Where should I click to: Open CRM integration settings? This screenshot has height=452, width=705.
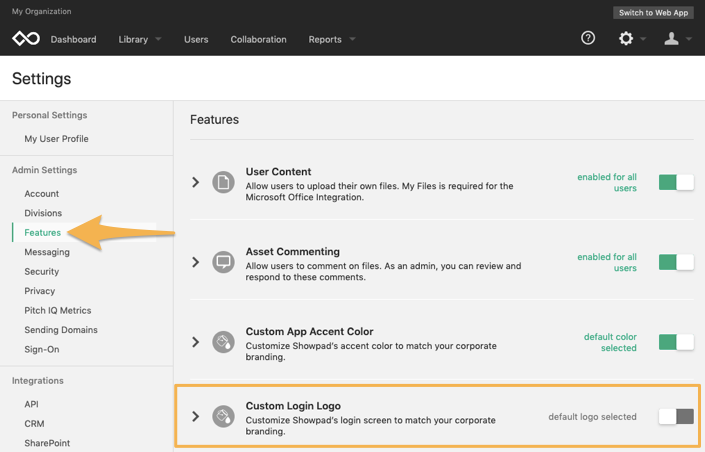pos(34,424)
